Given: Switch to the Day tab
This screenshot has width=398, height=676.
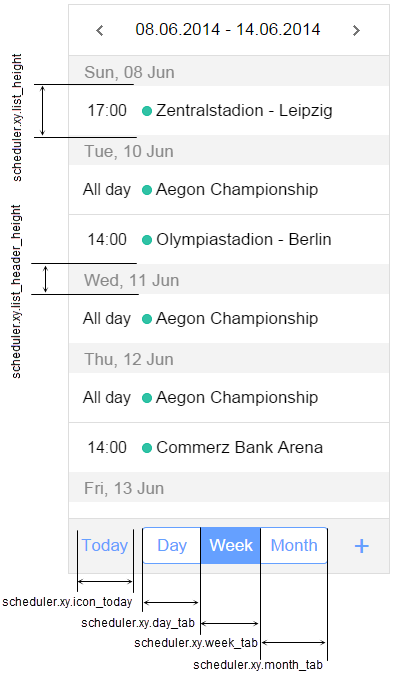Looking at the screenshot, I should pos(172,545).
